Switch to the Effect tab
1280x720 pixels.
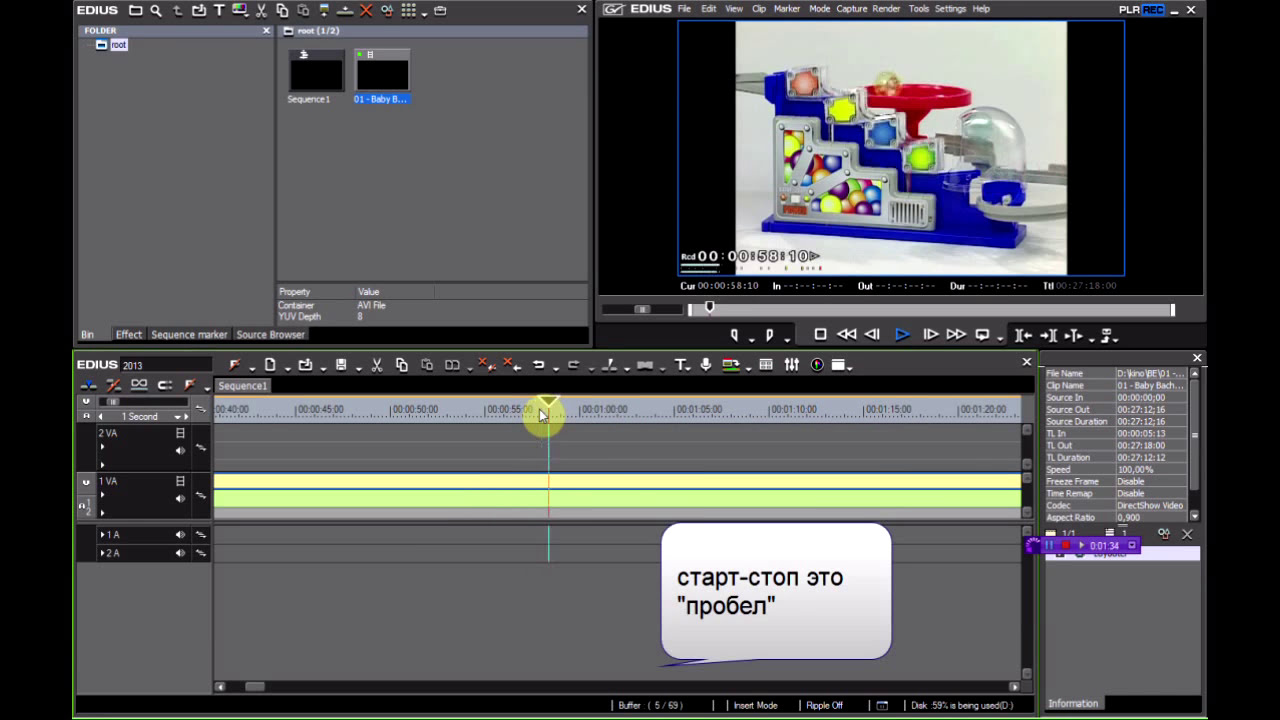(129, 335)
